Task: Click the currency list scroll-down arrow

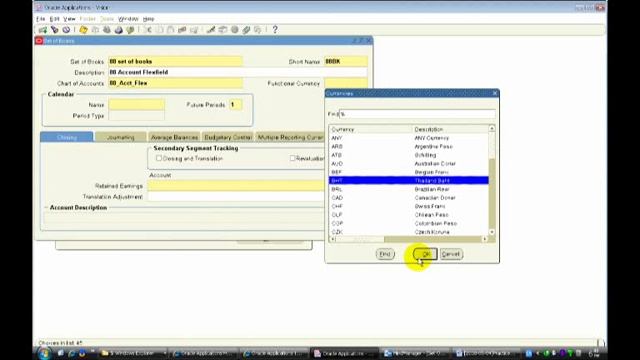Action: pos(492,232)
